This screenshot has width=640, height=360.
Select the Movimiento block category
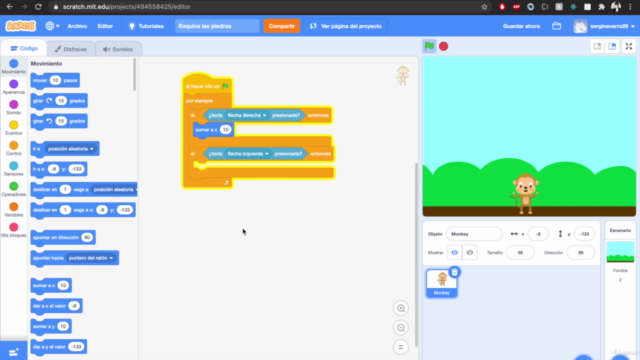pyautogui.click(x=13, y=67)
